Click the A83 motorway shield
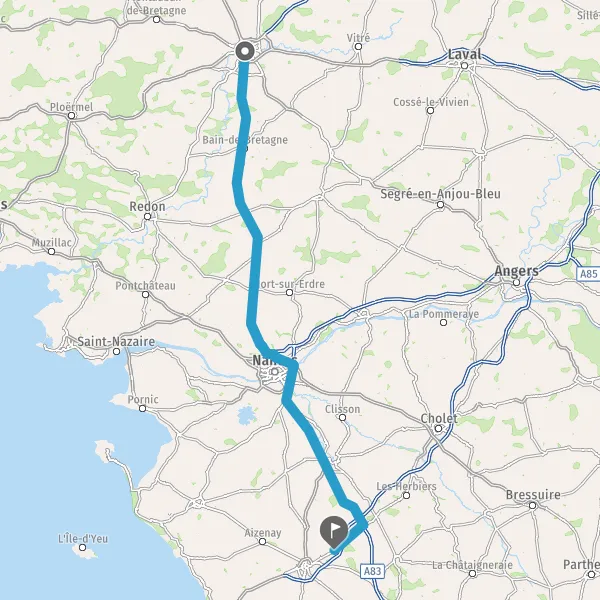600x600 pixels. point(372,571)
